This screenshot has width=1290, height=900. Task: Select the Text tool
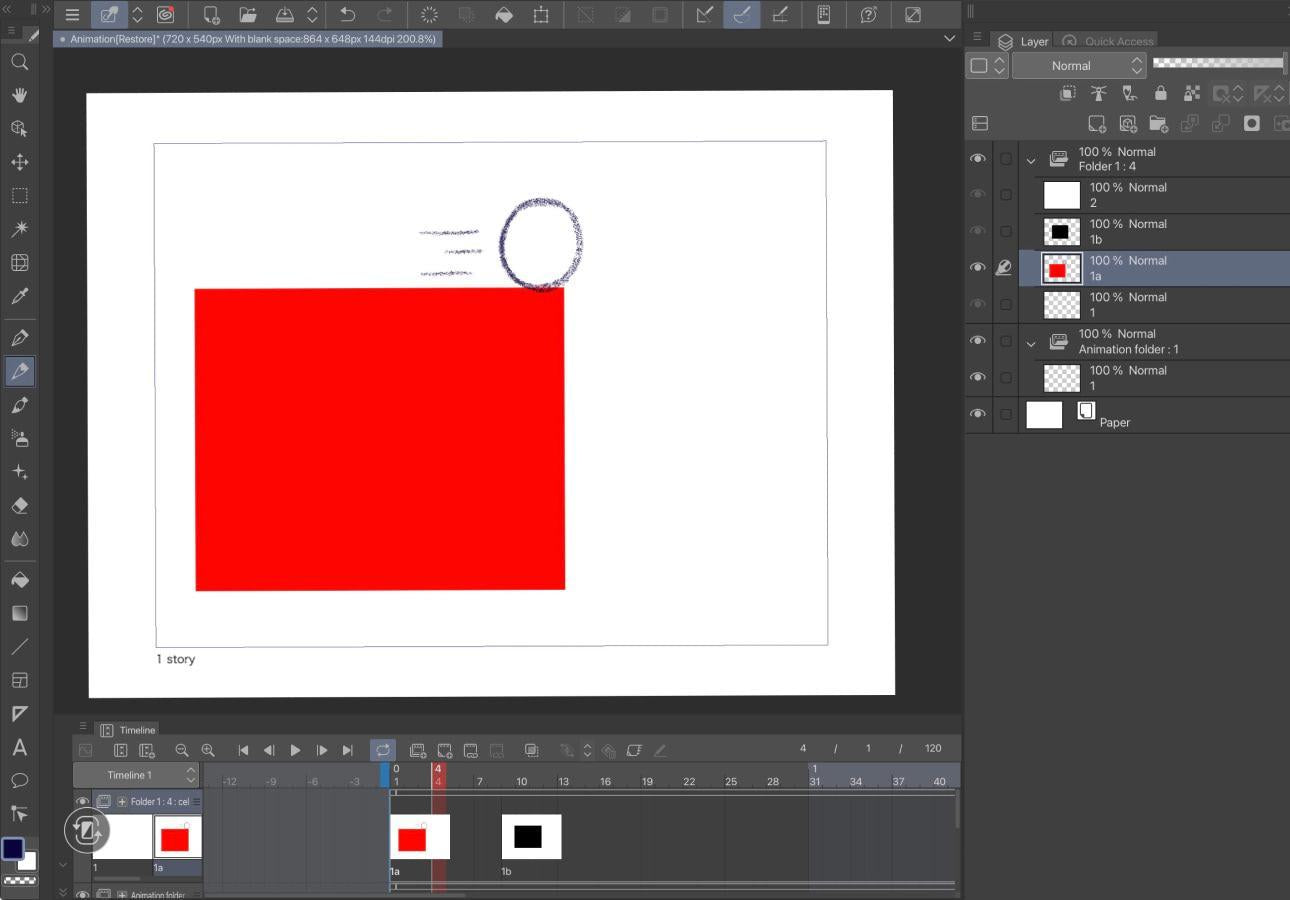(x=19, y=747)
